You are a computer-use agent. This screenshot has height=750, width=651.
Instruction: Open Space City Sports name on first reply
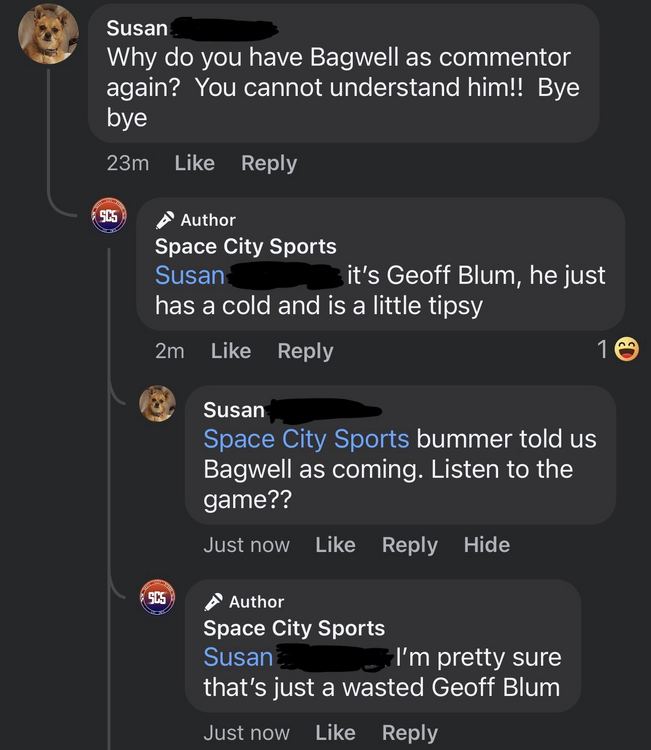coord(245,247)
